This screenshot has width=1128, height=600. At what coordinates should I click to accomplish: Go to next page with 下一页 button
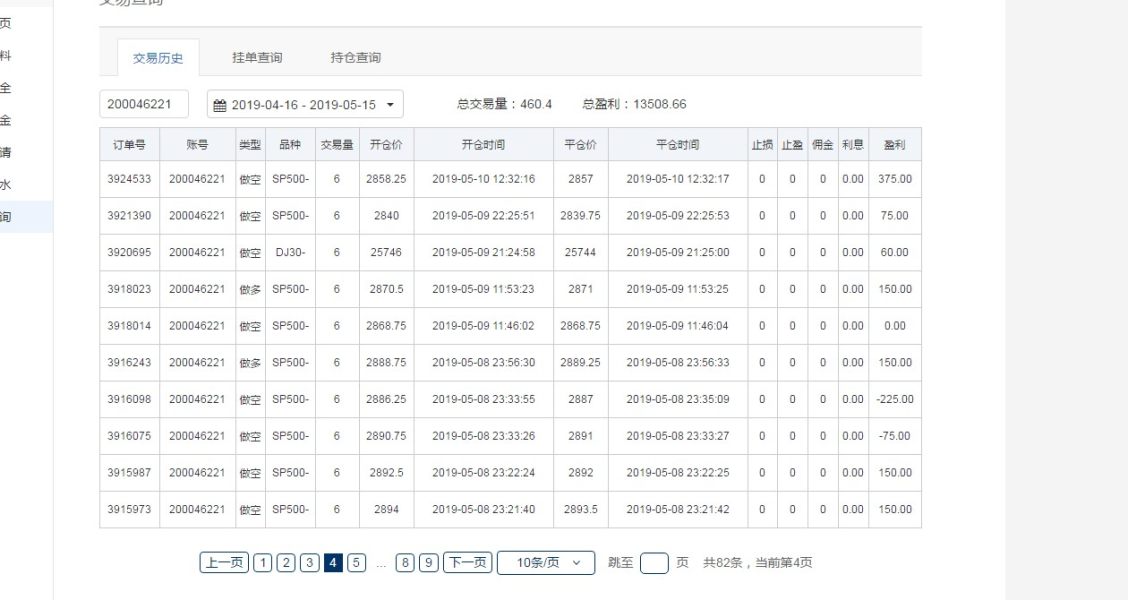point(467,563)
